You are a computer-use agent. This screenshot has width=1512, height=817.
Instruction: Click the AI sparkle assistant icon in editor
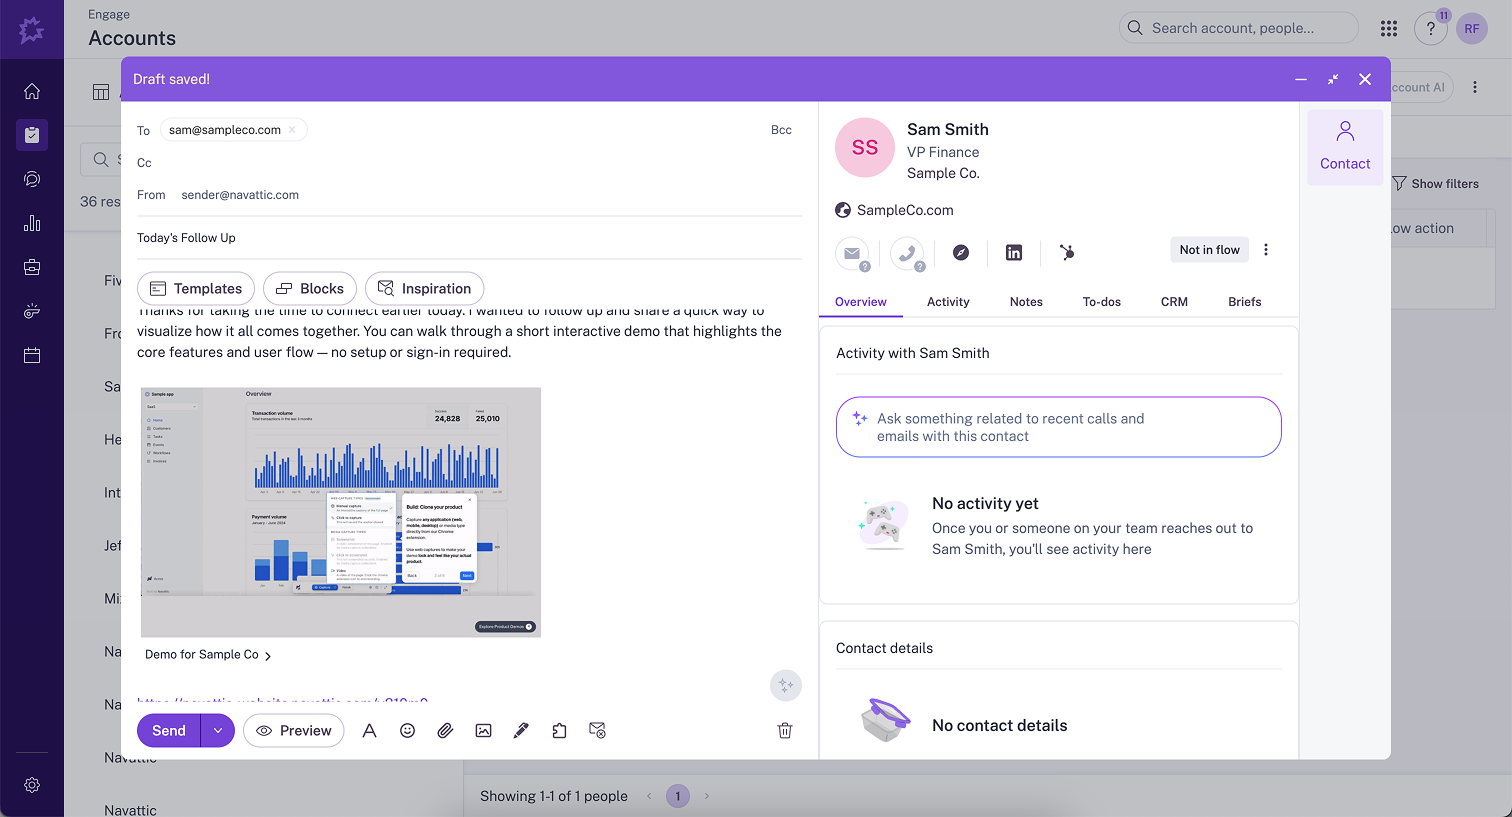click(x=785, y=685)
